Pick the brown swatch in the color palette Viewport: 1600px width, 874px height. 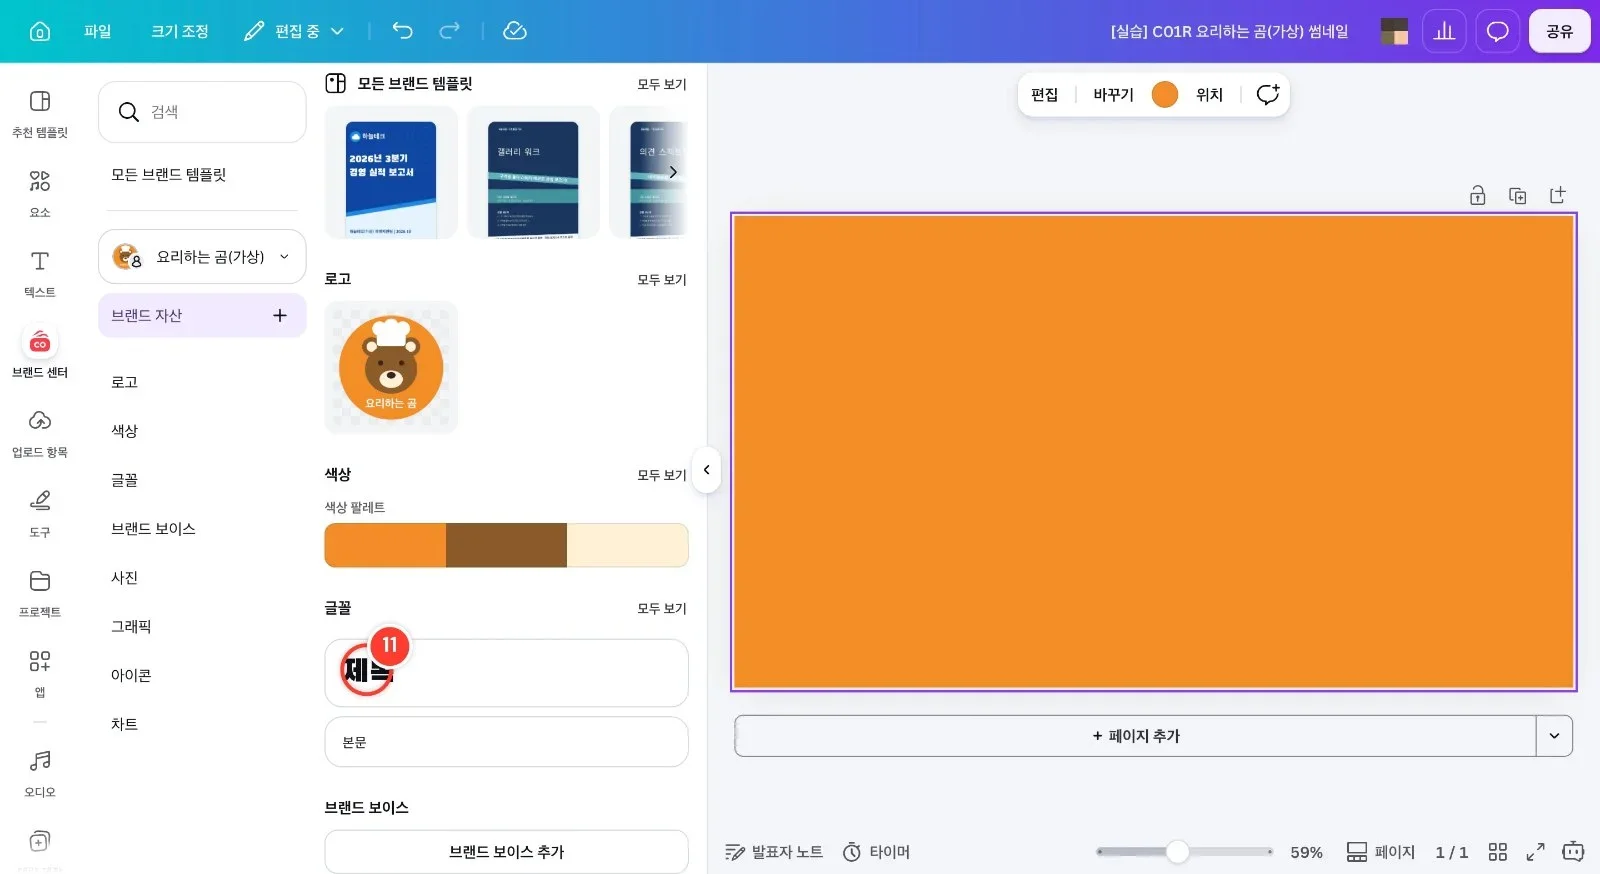(506, 545)
